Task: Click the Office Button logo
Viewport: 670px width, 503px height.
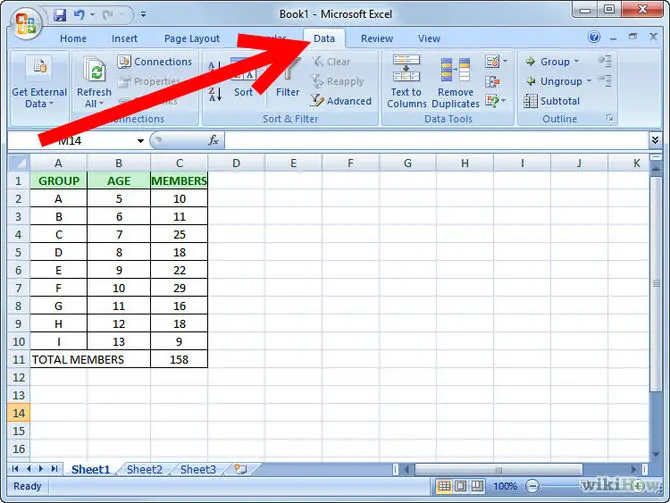Action: point(22,20)
